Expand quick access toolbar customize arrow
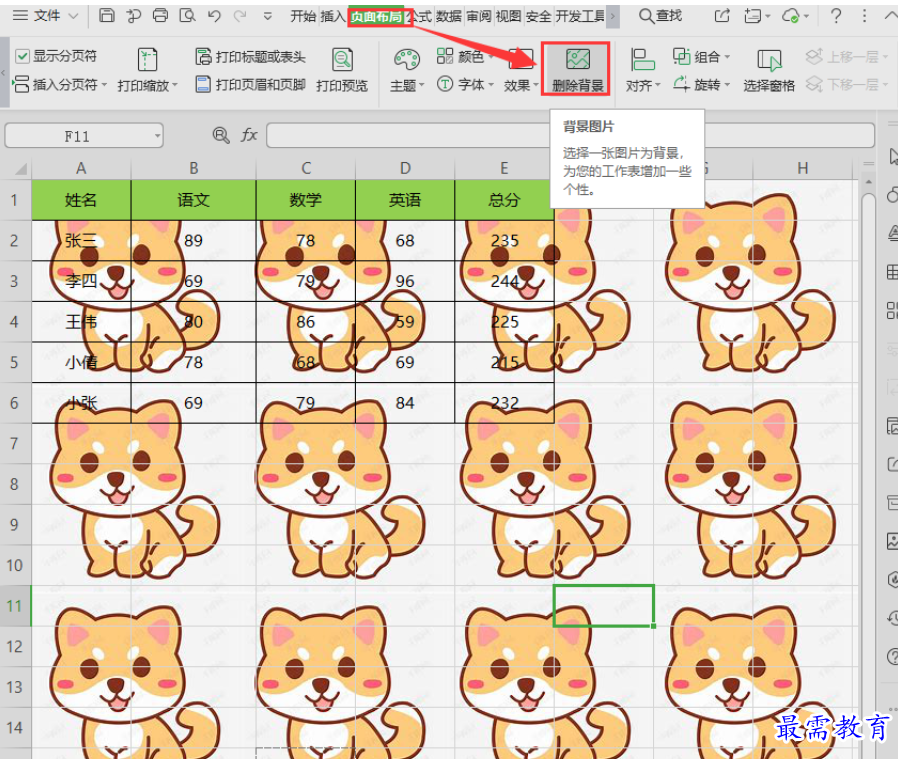This screenshot has height=759, width=898. (267, 16)
